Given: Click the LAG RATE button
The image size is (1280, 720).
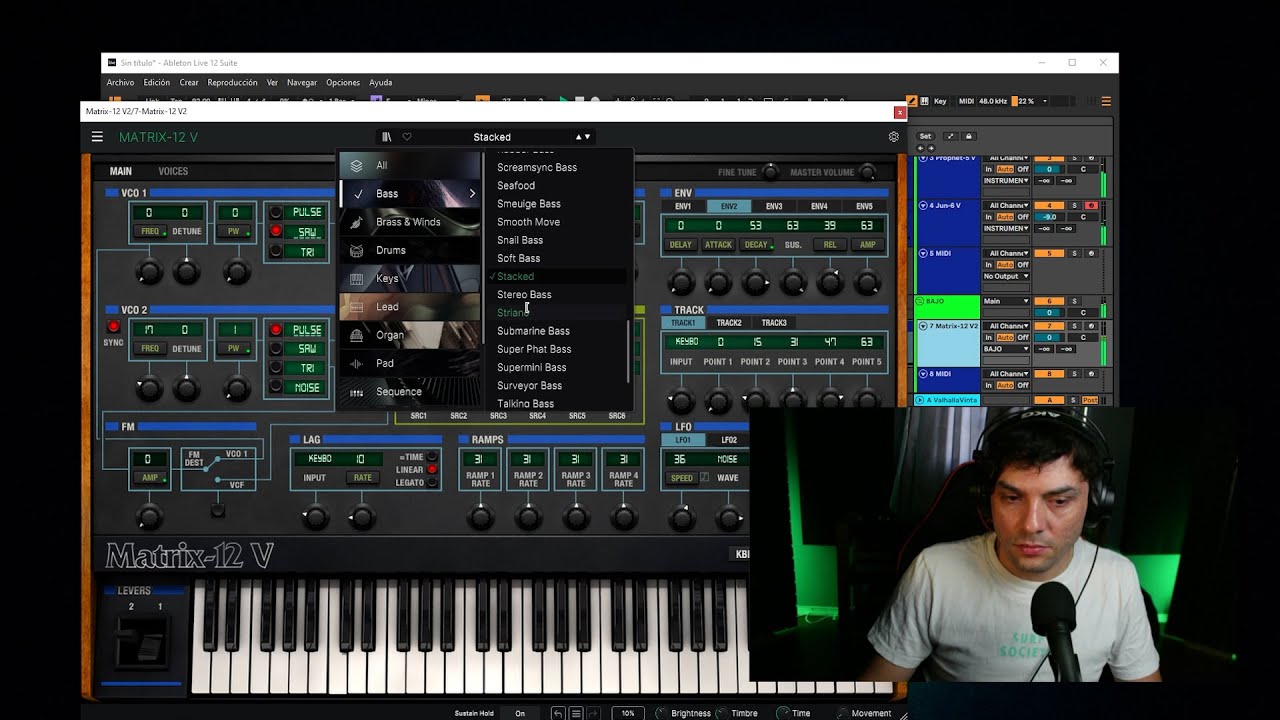Looking at the screenshot, I should pos(362,478).
